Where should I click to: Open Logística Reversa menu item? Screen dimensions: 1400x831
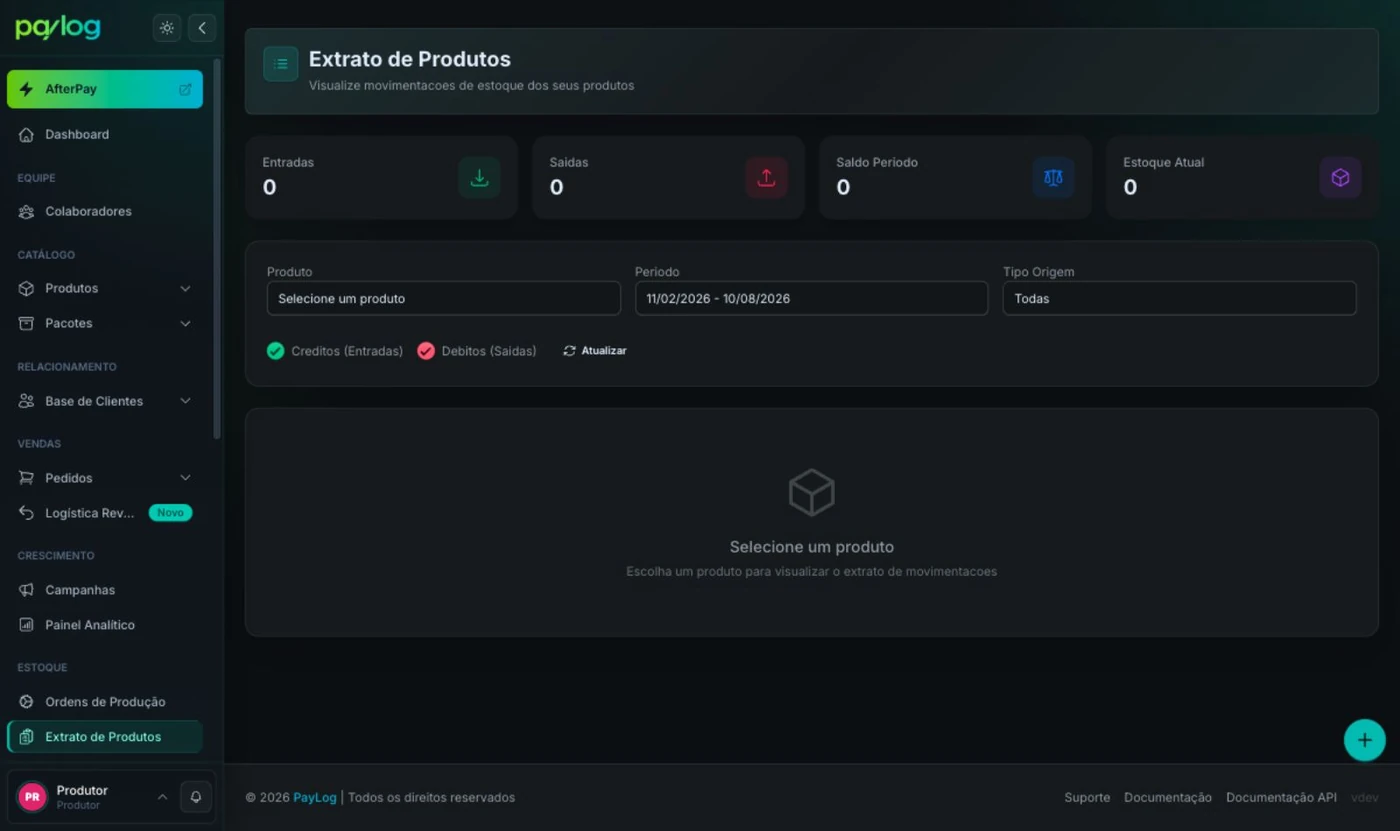105,513
